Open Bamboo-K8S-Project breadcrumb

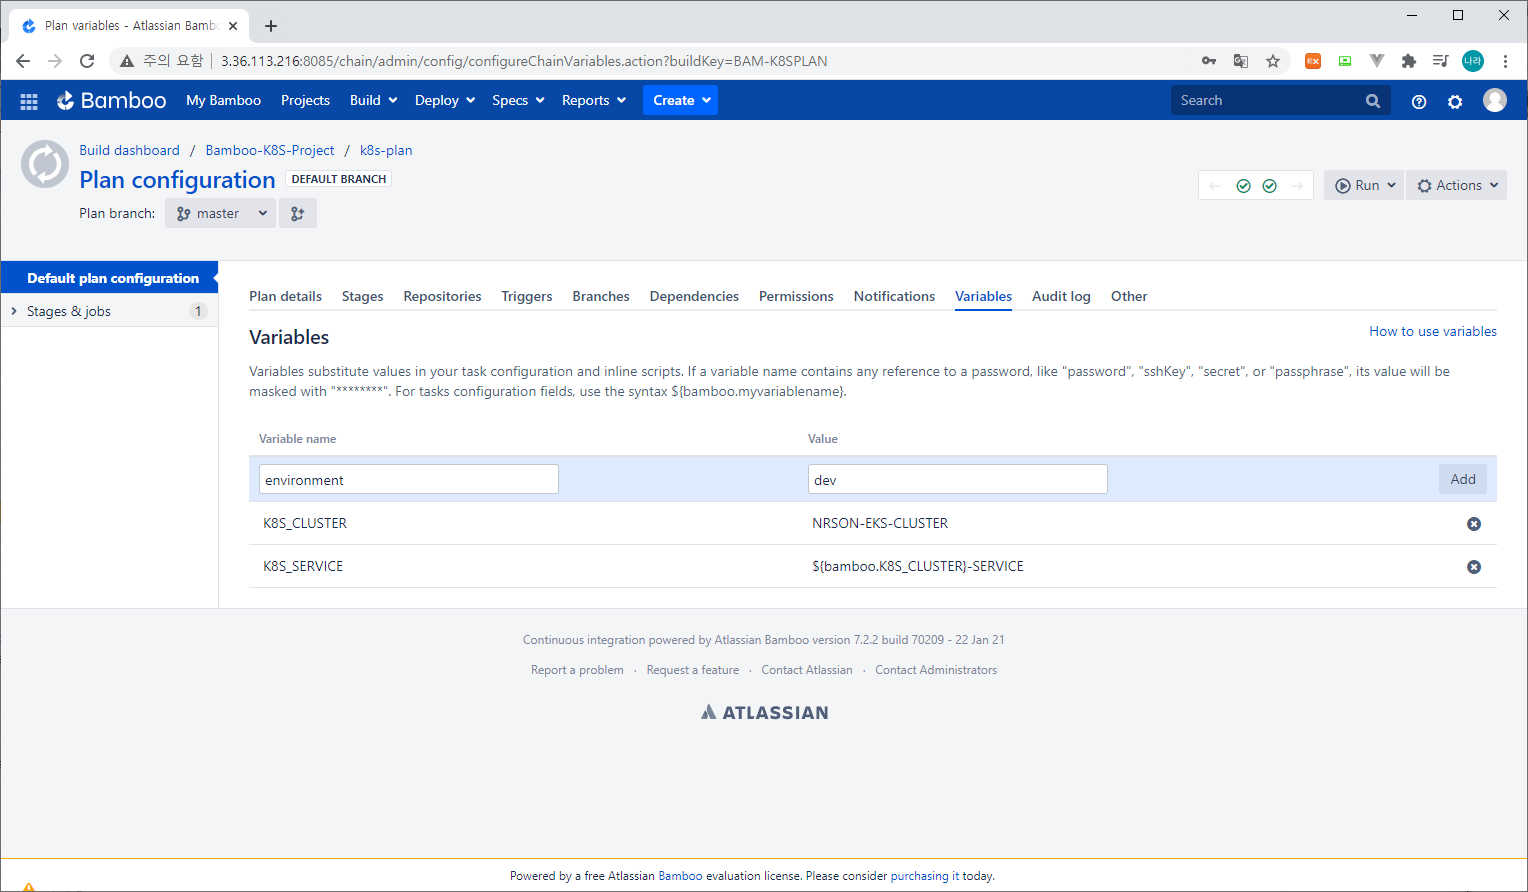coord(270,150)
